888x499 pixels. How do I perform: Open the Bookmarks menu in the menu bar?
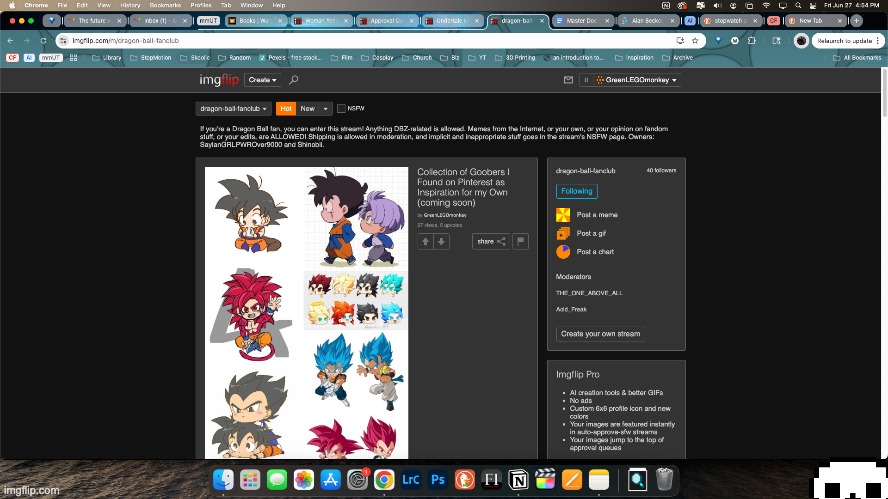coord(165,5)
